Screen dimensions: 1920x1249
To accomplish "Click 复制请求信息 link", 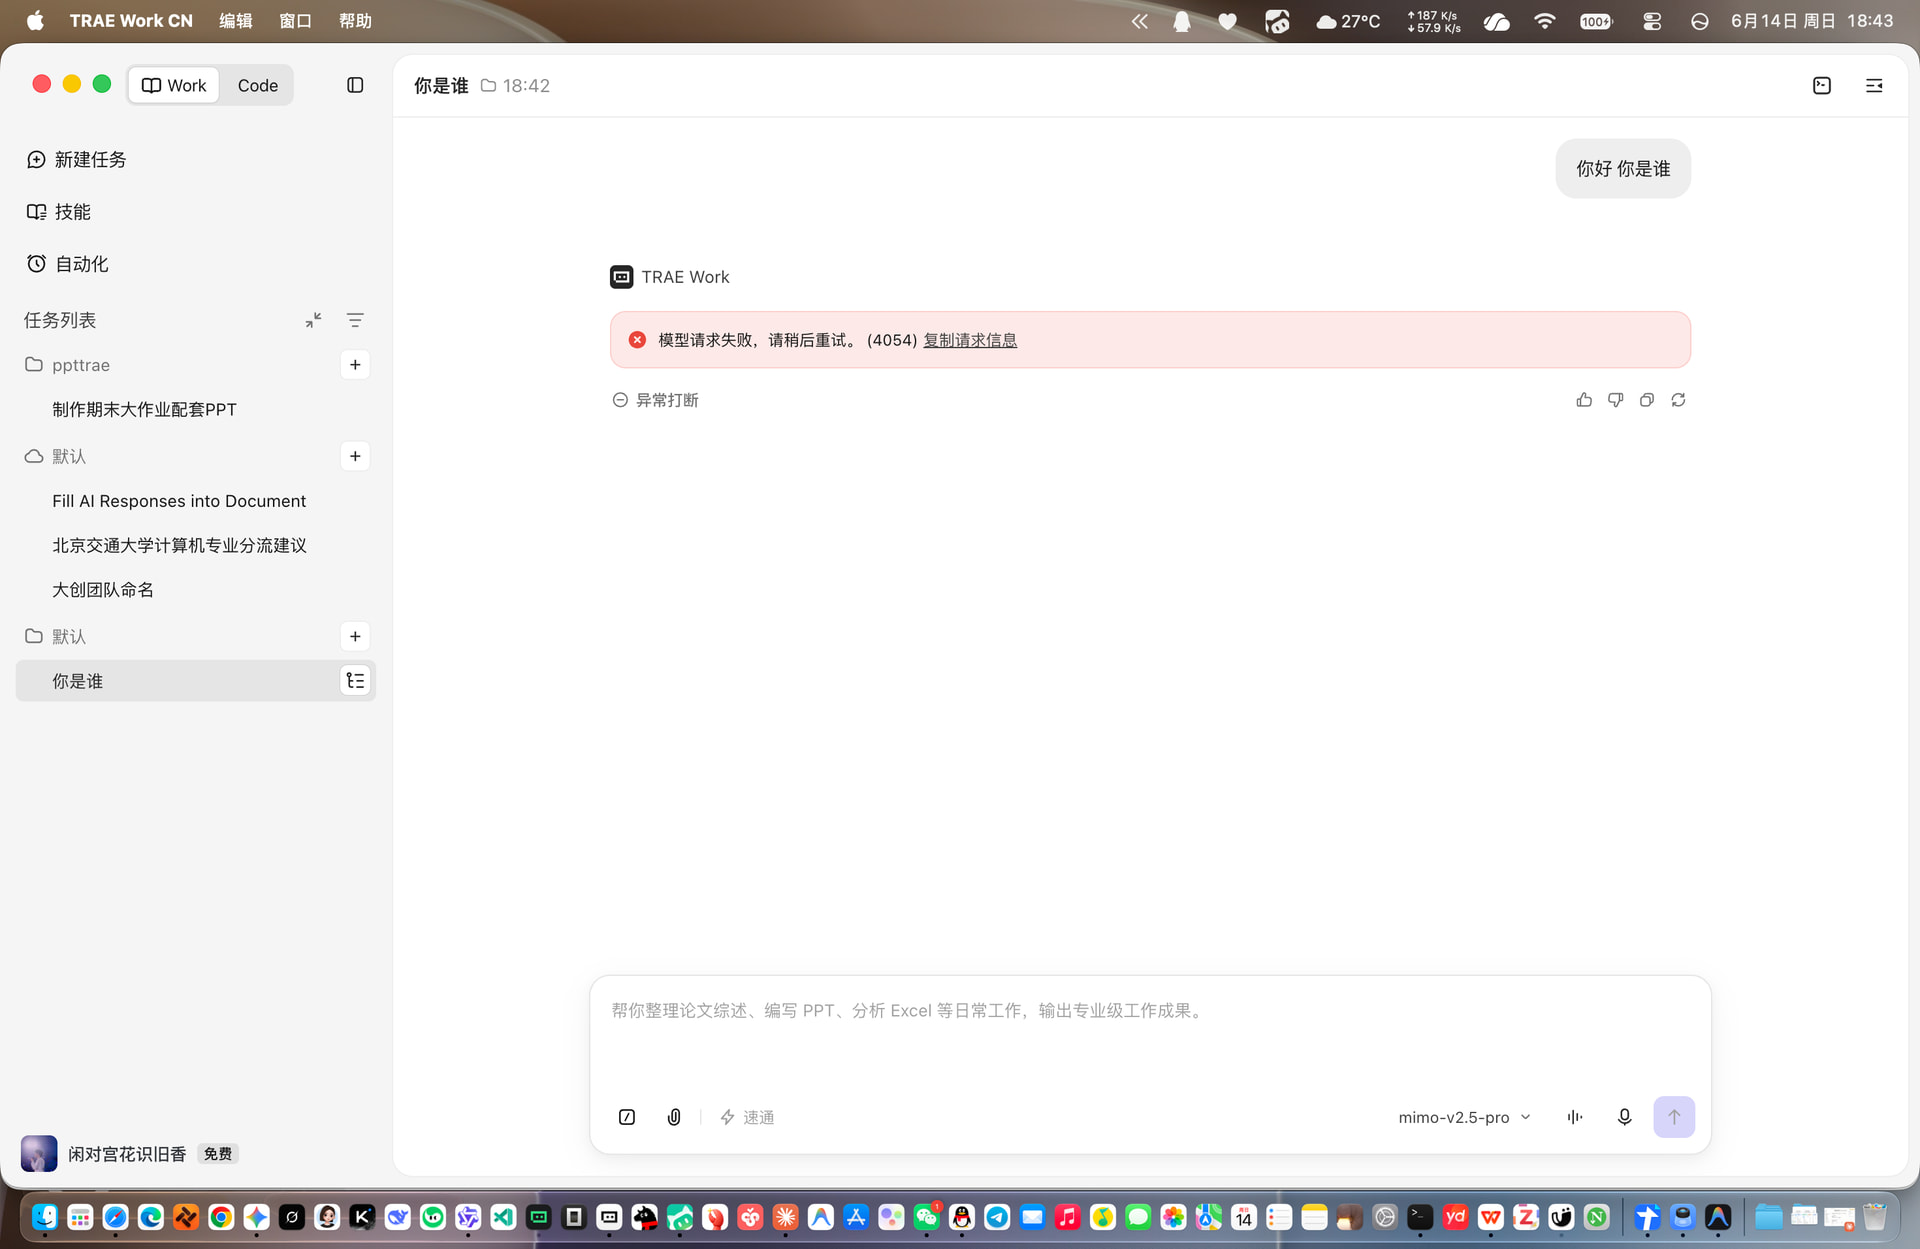I will point(969,340).
